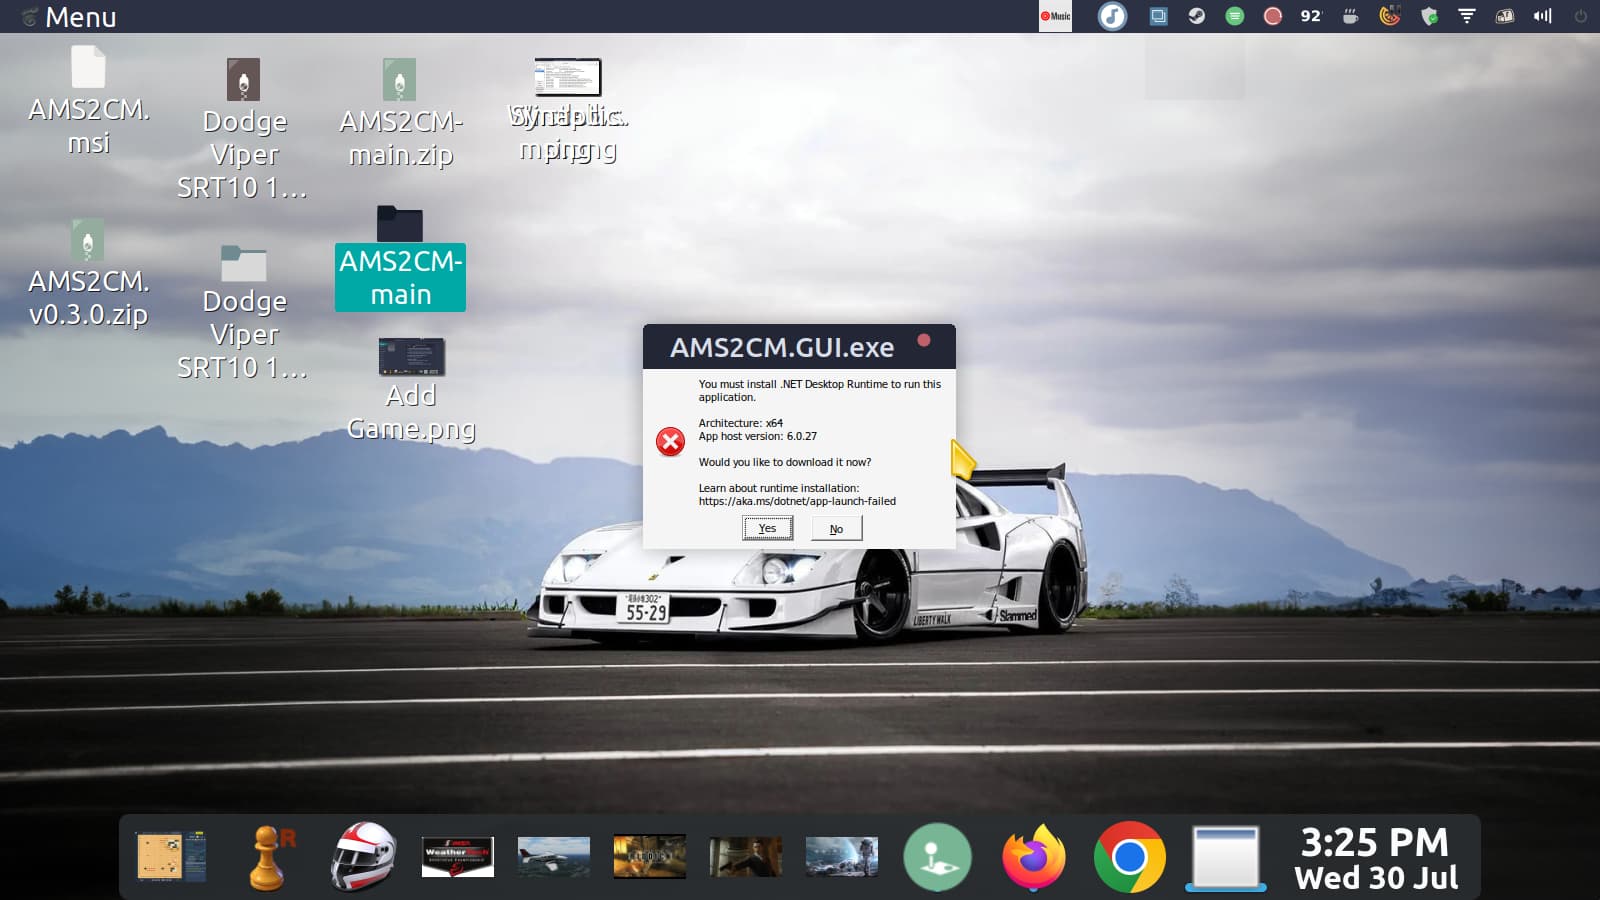
Task: Launch Firefox from the dock
Action: (x=1033, y=857)
